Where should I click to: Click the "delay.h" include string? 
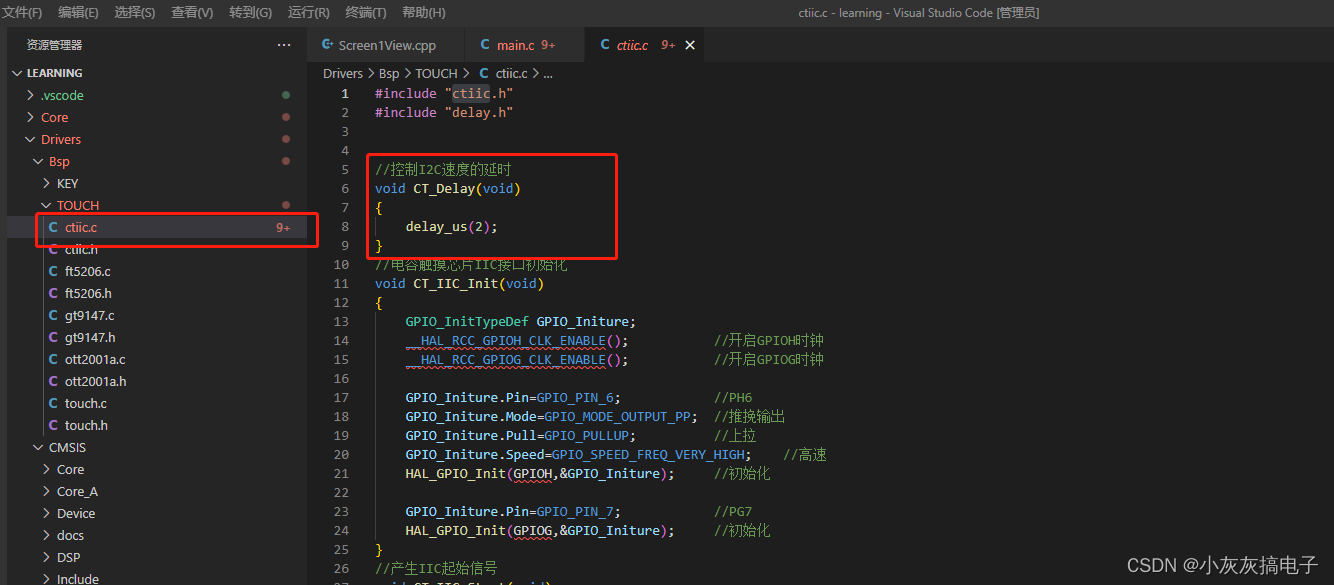tap(478, 112)
